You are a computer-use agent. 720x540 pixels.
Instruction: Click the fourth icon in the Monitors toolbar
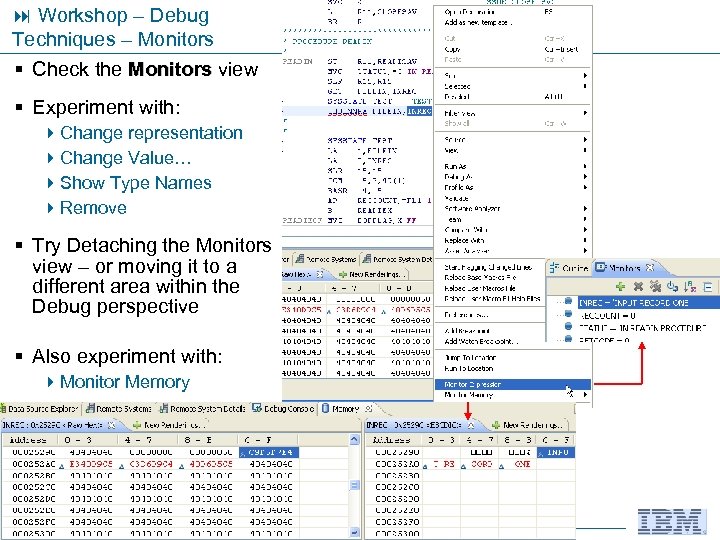click(673, 287)
